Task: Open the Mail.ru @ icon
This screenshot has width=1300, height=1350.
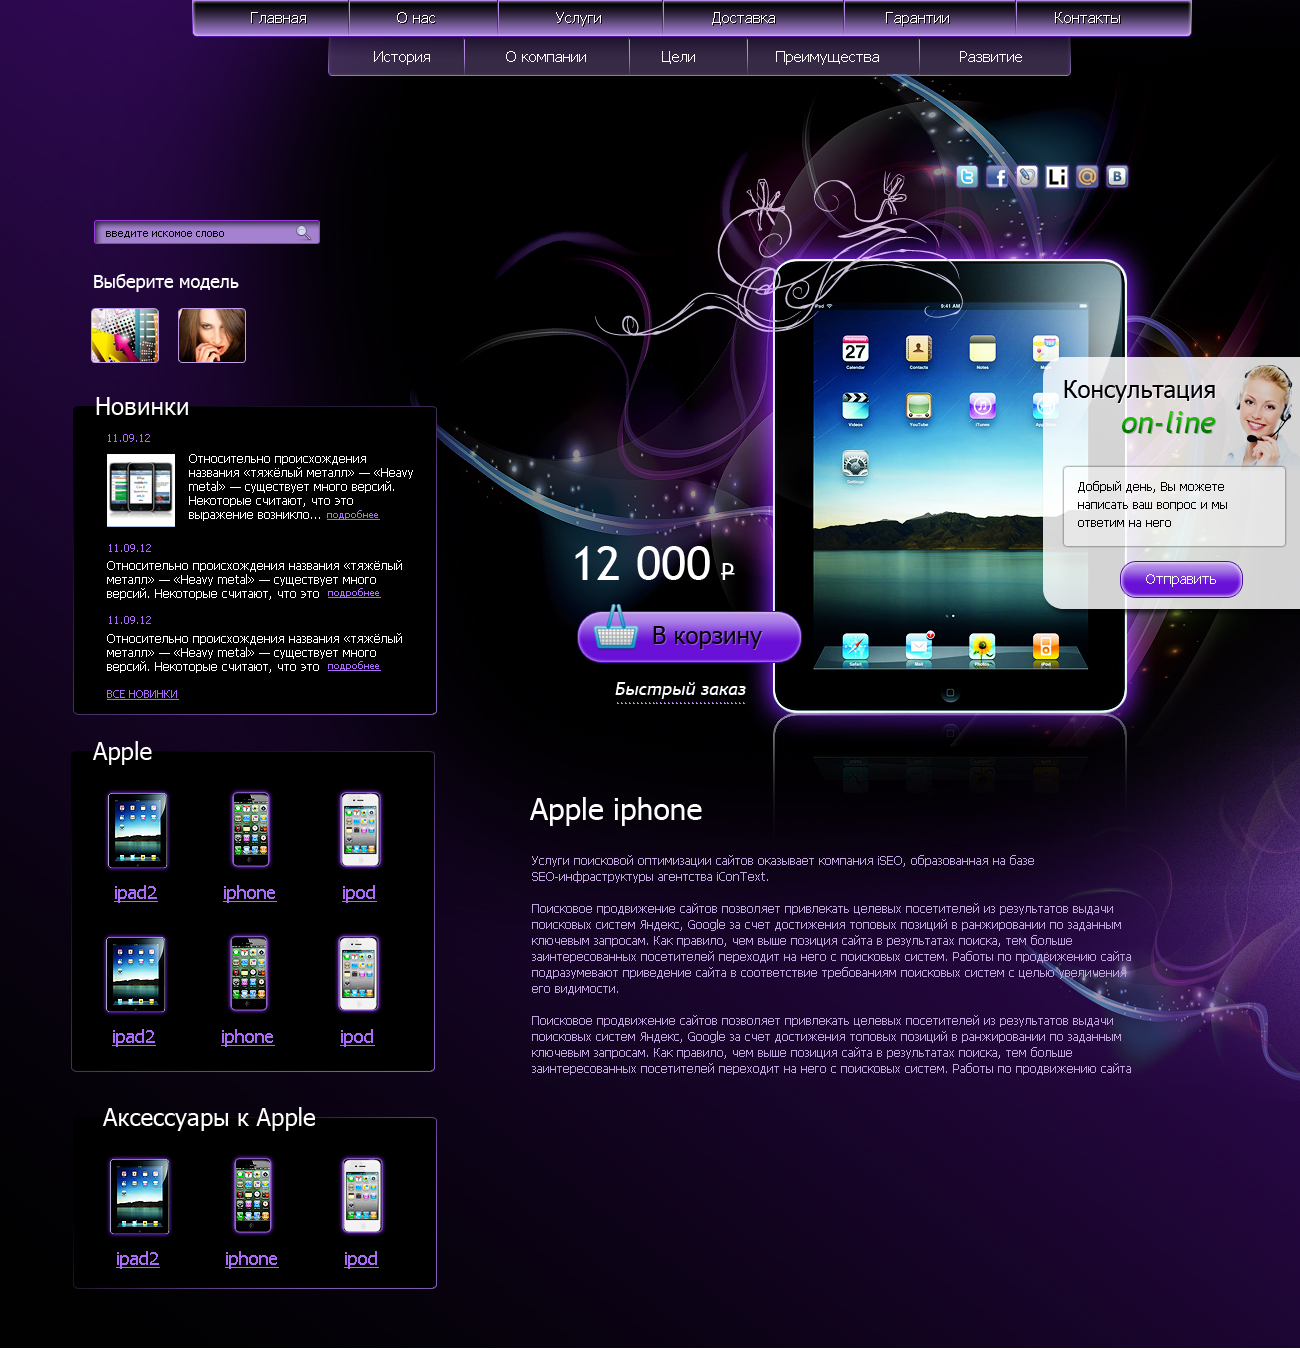Action: pos(1087,177)
